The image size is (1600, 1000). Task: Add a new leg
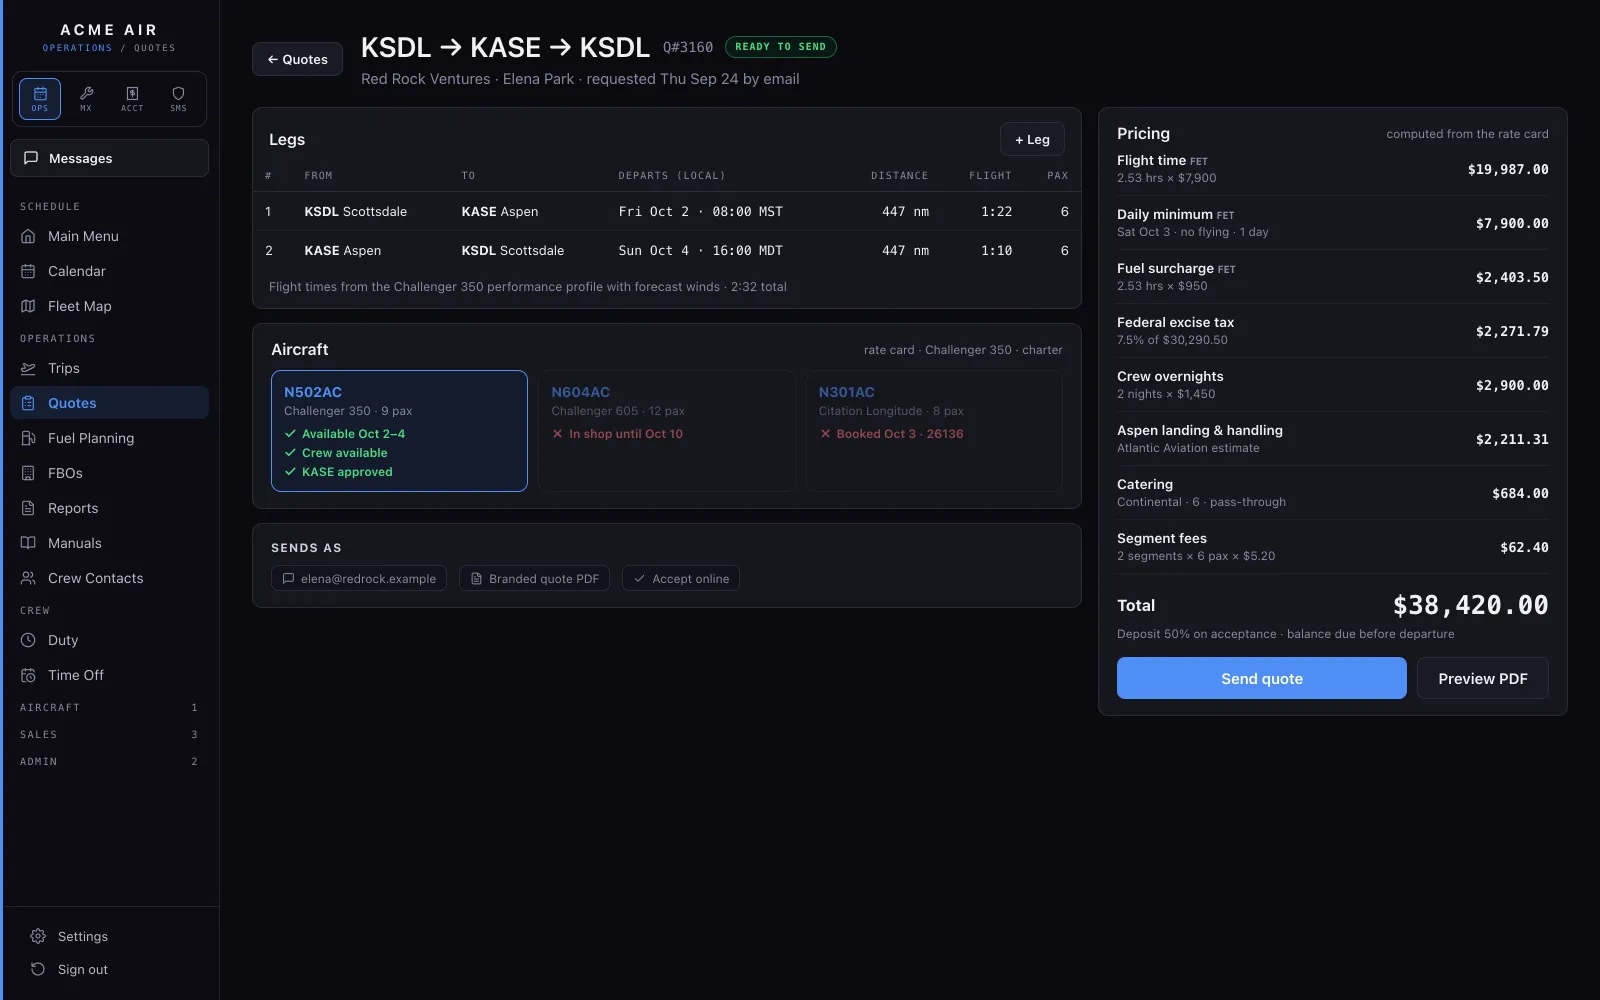point(1032,139)
